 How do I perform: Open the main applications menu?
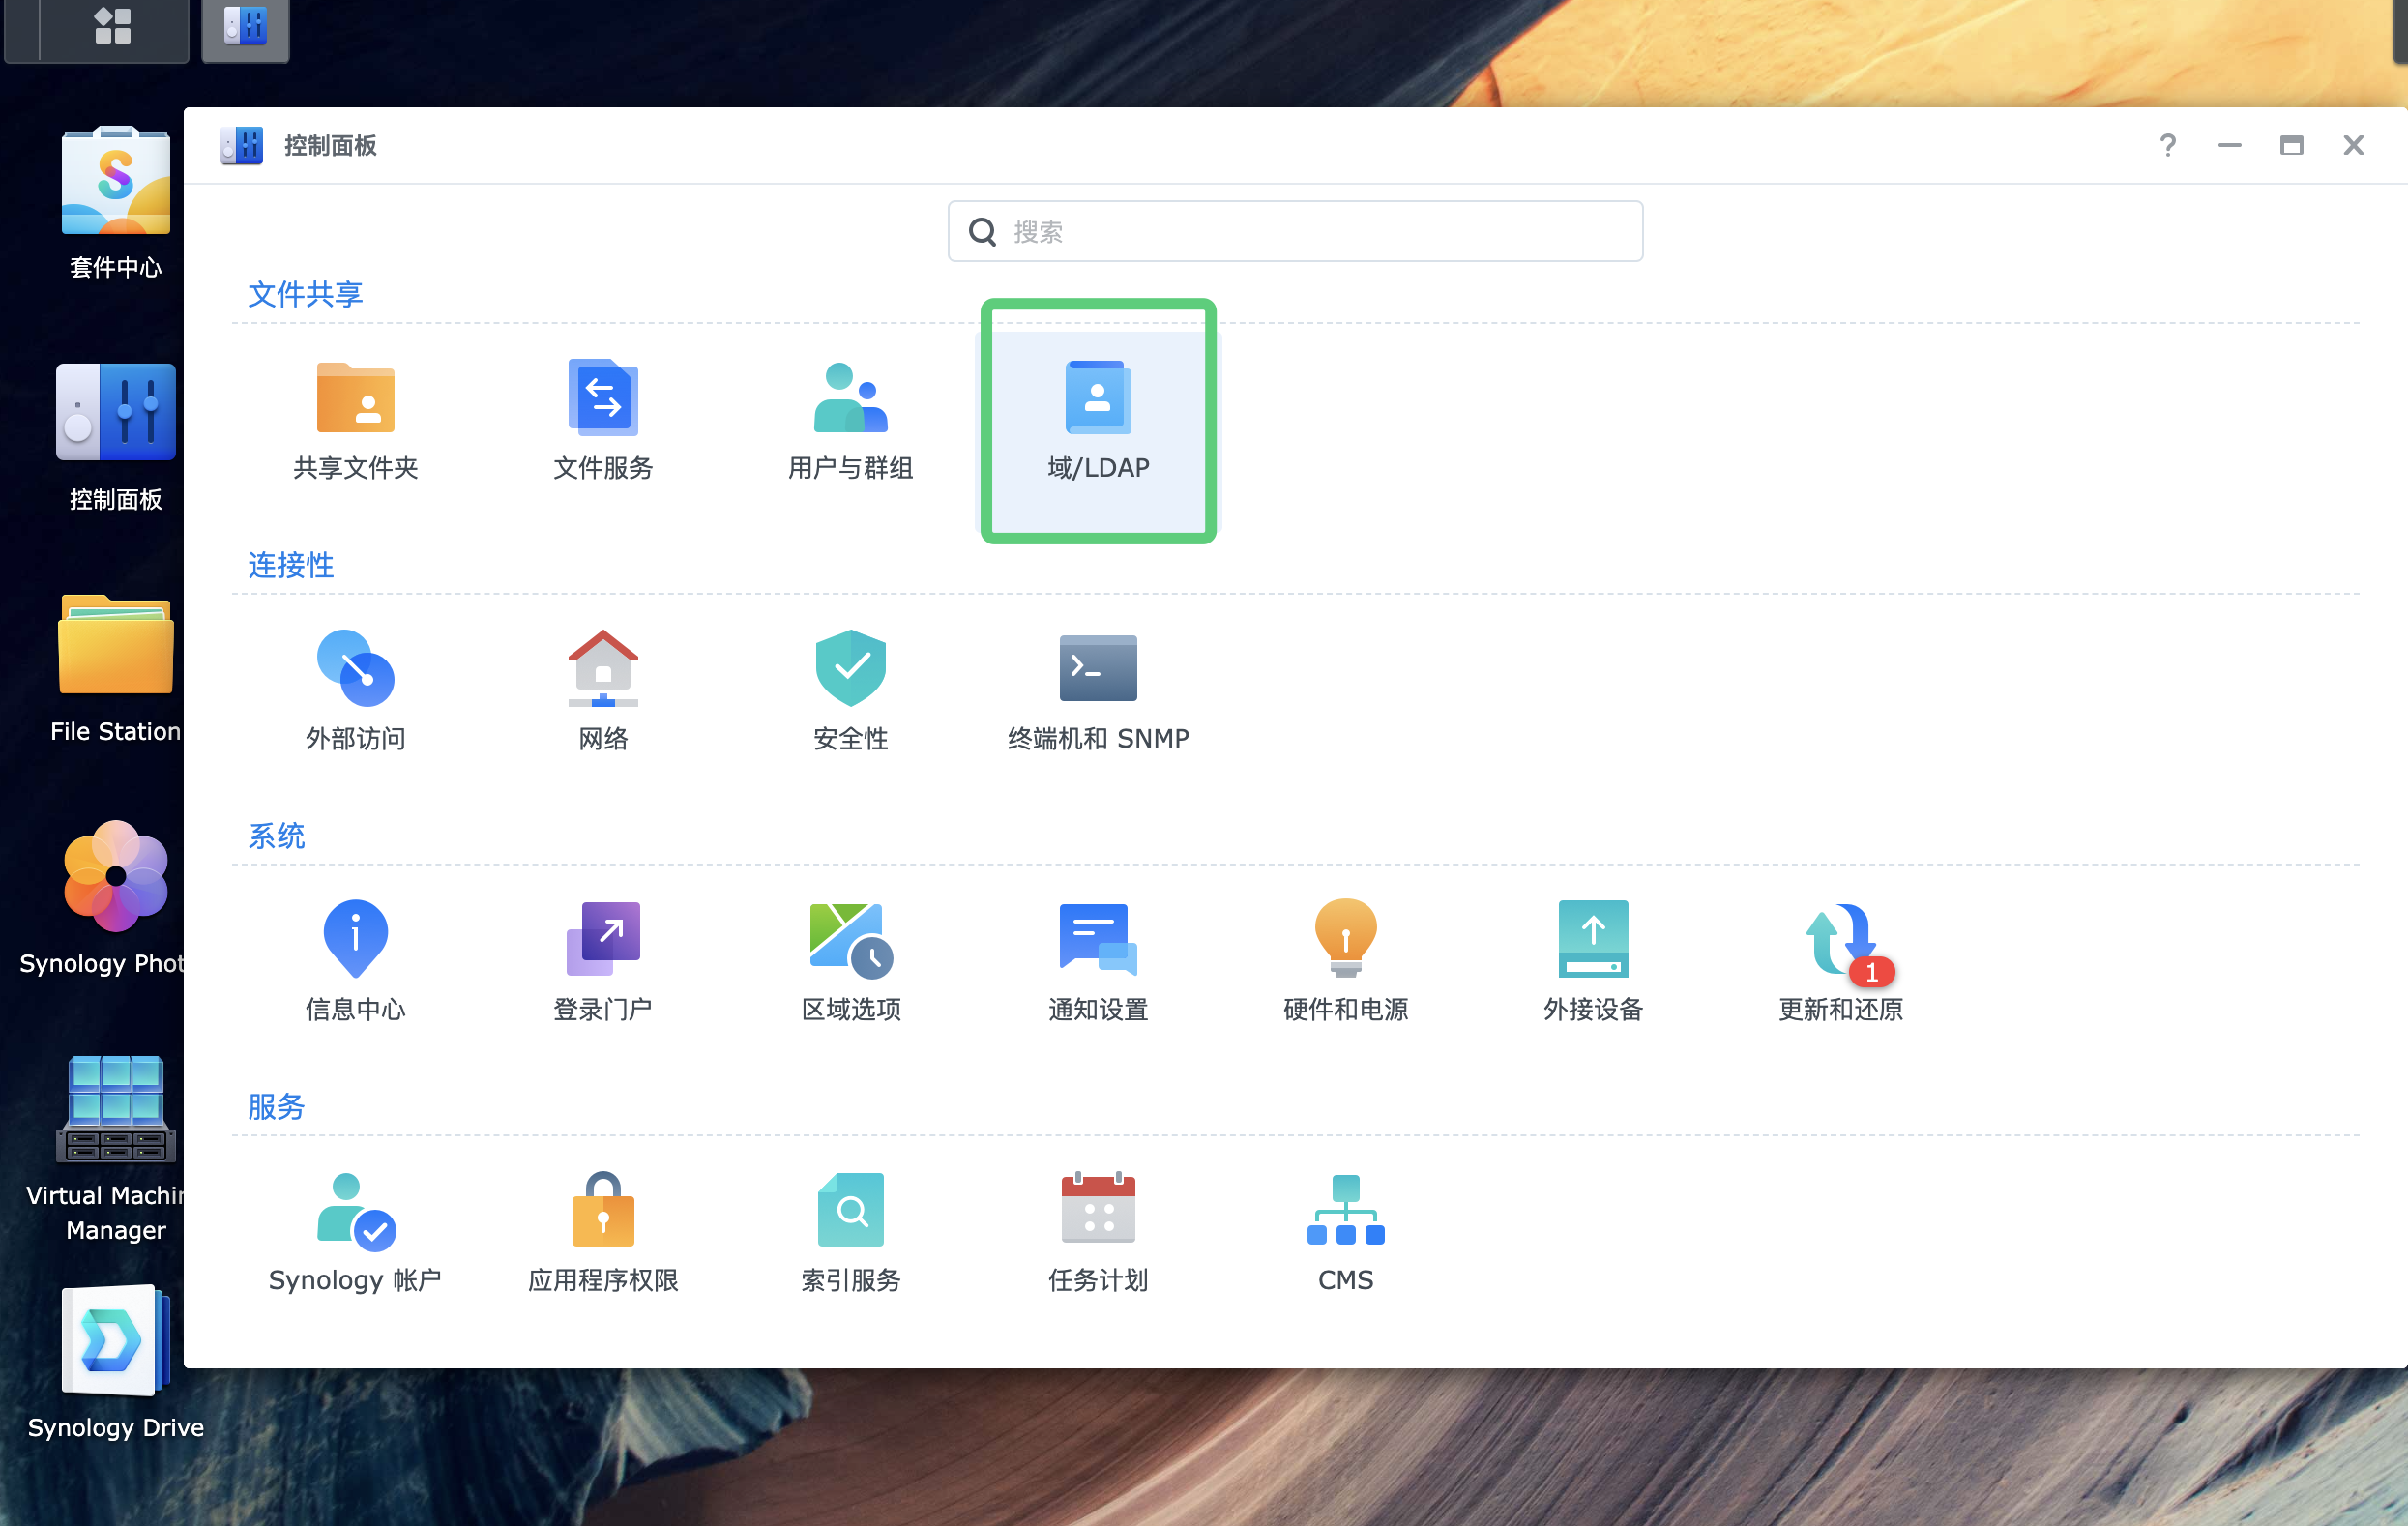113,28
